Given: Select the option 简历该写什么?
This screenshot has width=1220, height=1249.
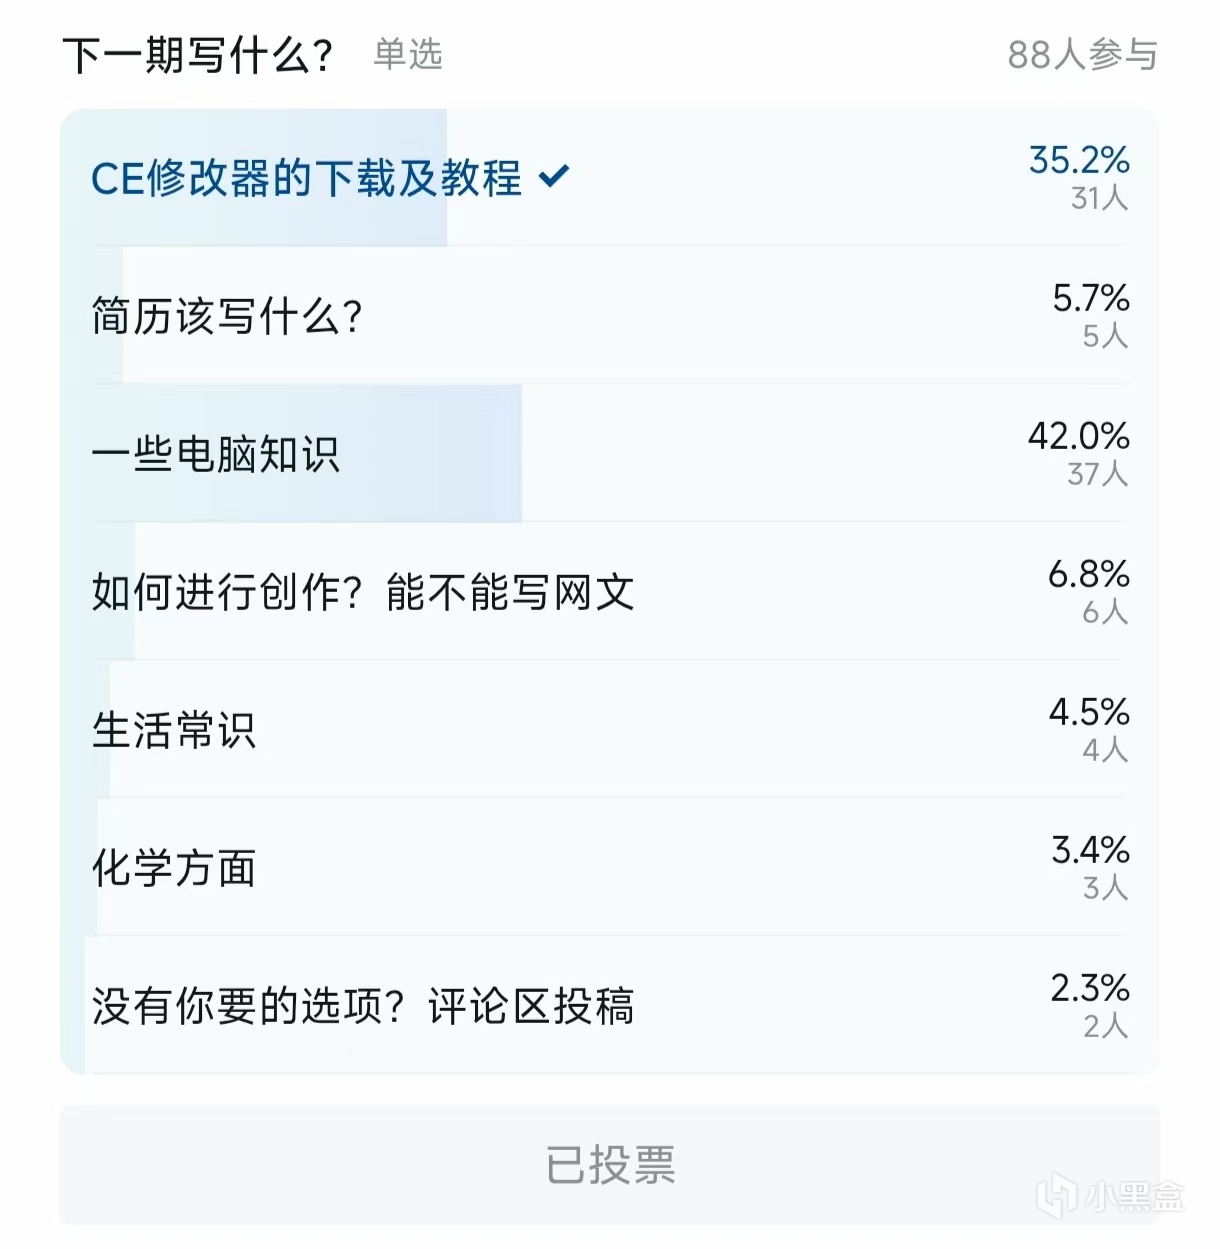Looking at the screenshot, I should click(610, 316).
